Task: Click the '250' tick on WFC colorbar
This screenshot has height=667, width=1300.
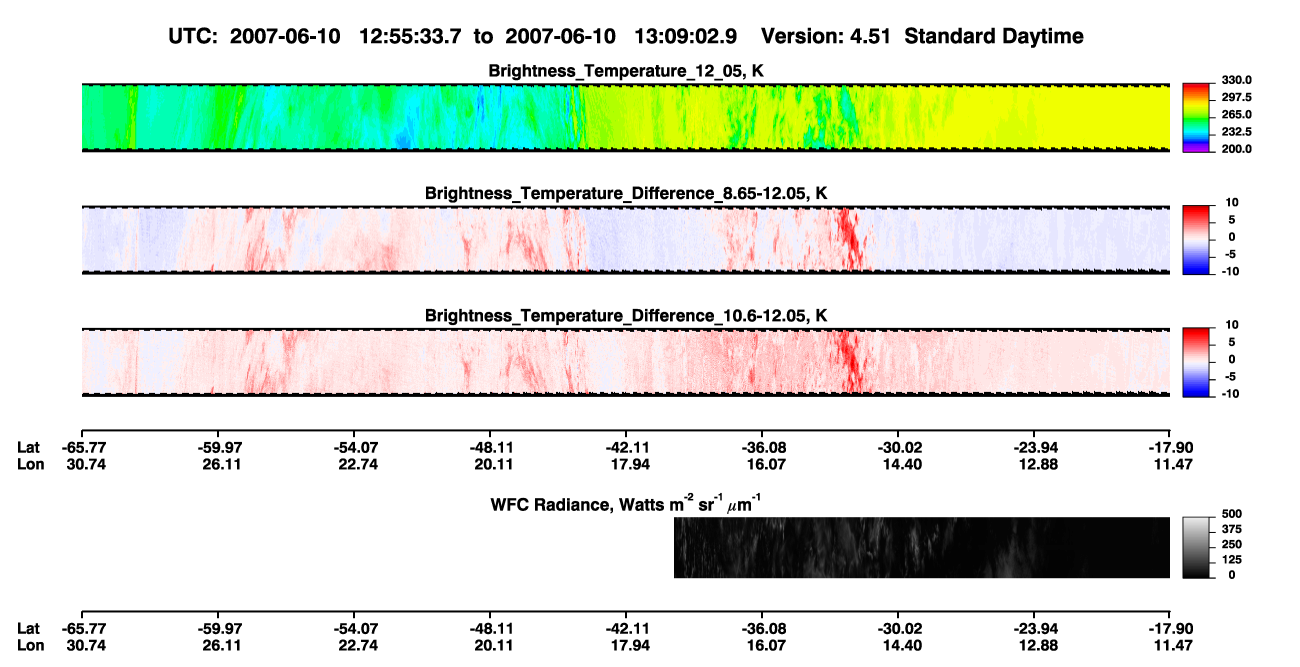Action: tap(1231, 545)
